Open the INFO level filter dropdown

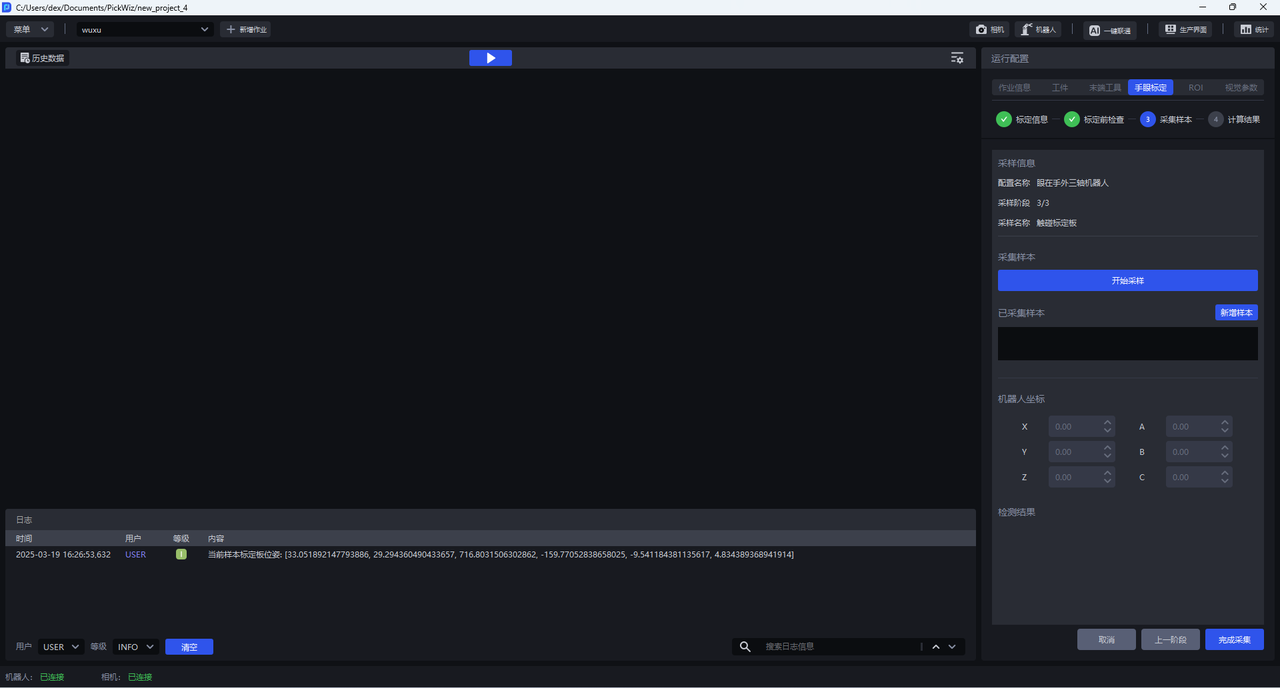[136, 647]
